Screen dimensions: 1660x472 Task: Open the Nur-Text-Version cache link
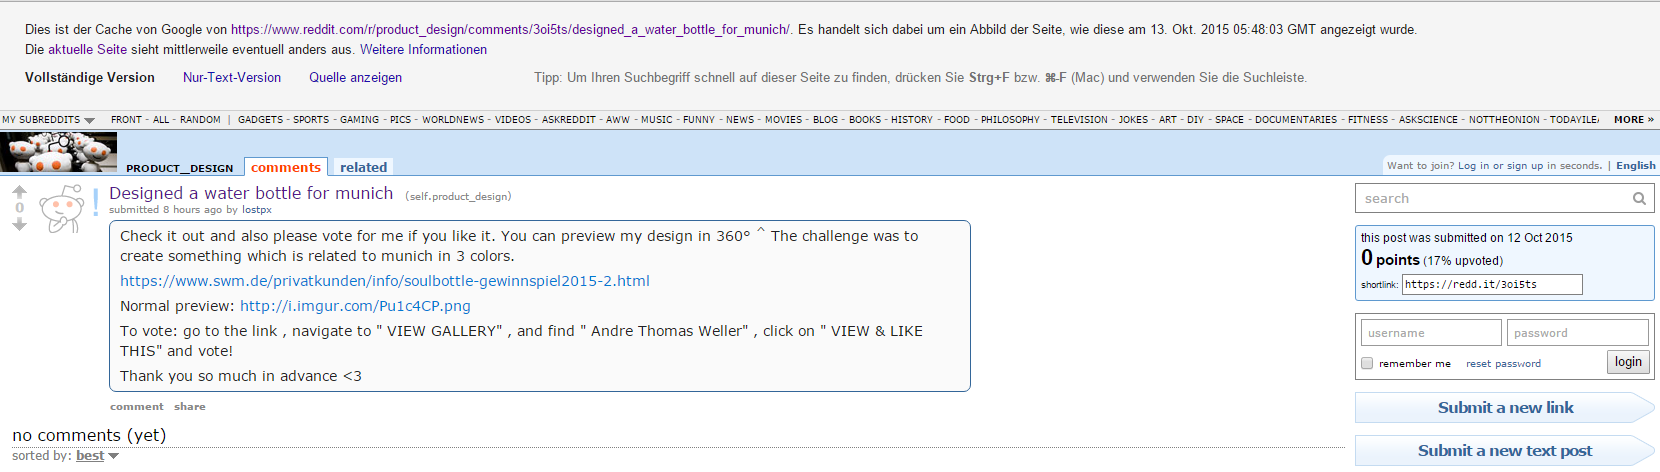click(232, 78)
